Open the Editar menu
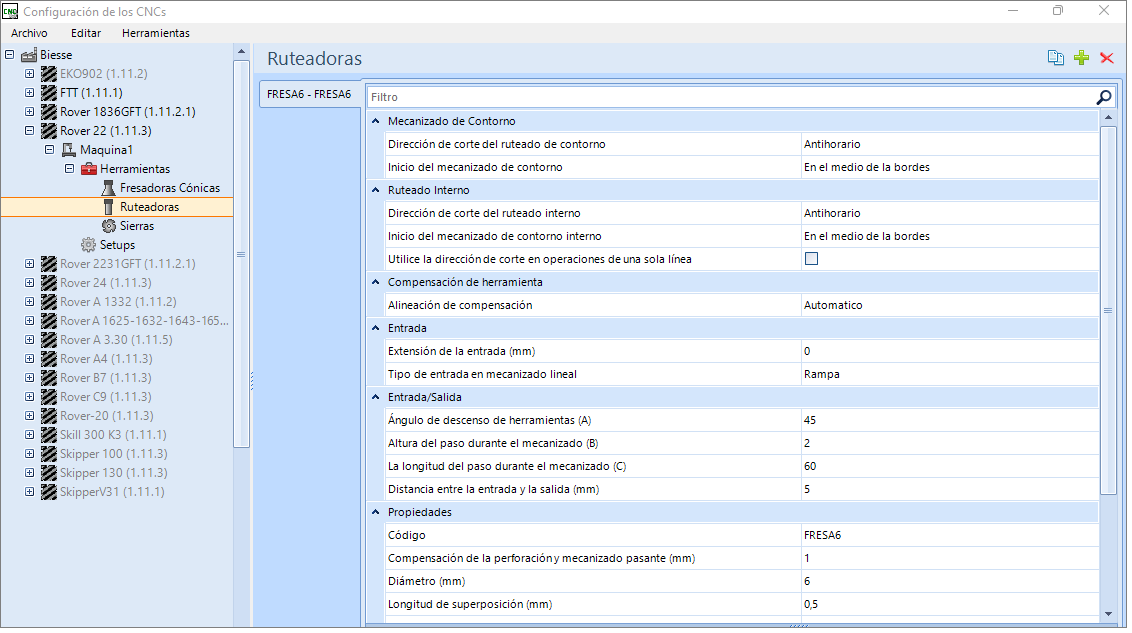The height and width of the screenshot is (633, 1132). [x=86, y=33]
